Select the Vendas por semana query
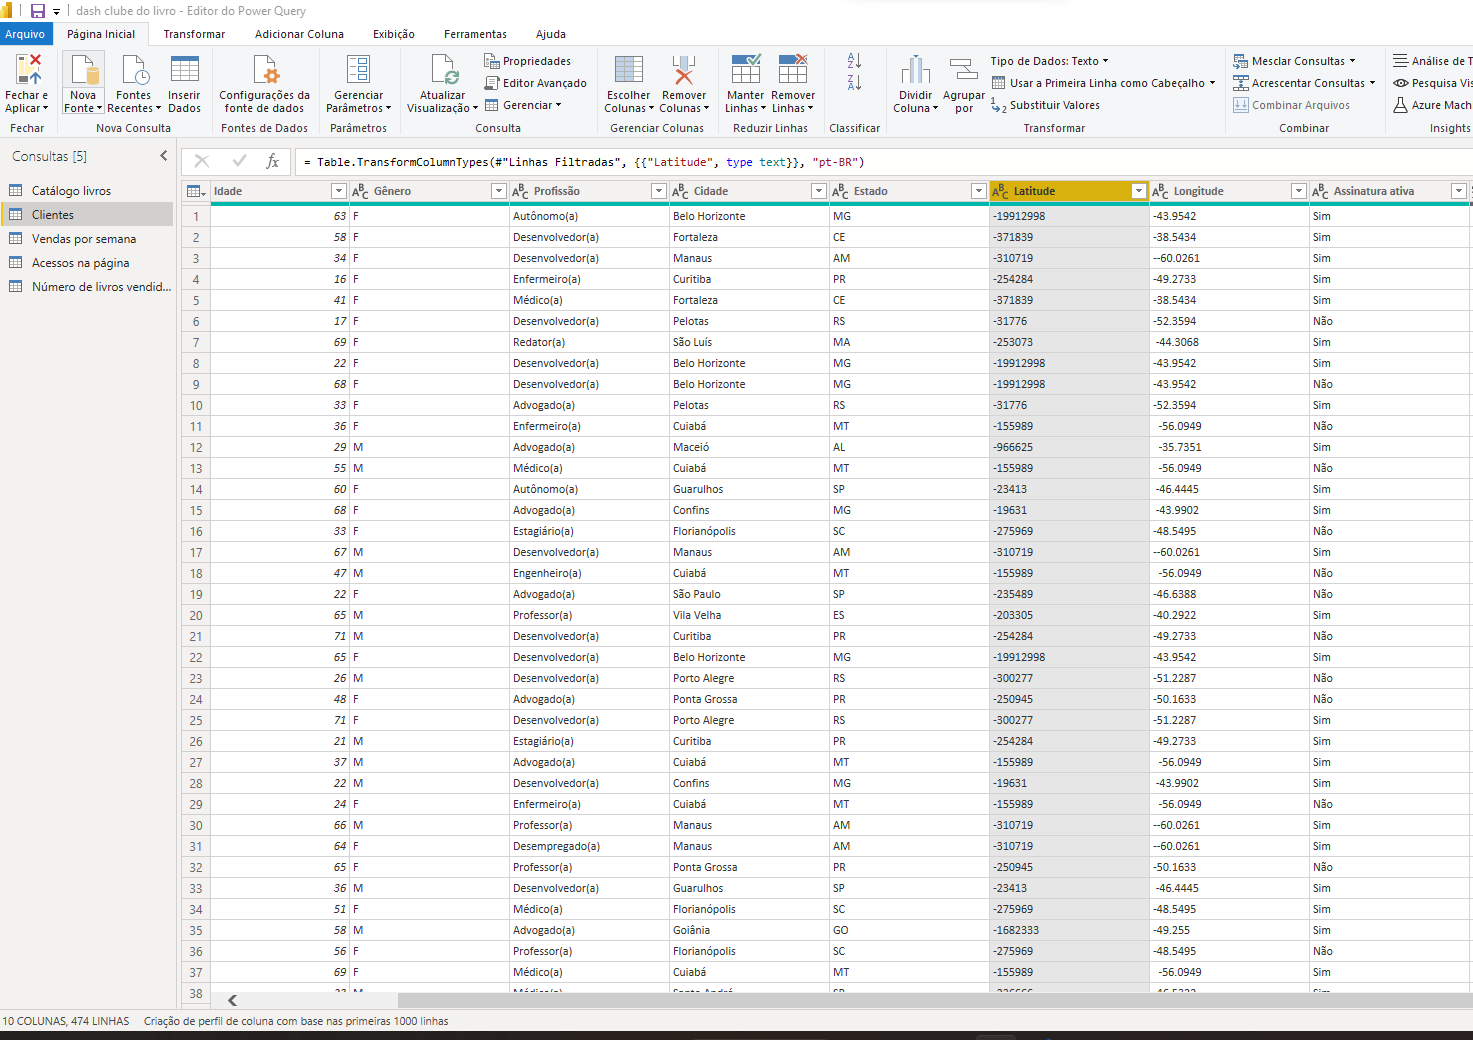 tap(87, 239)
